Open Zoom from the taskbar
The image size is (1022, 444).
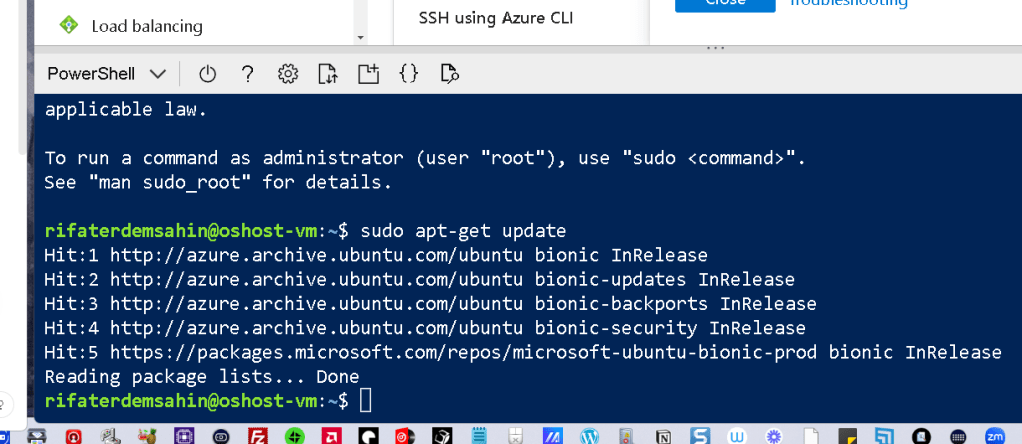click(995, 436)
